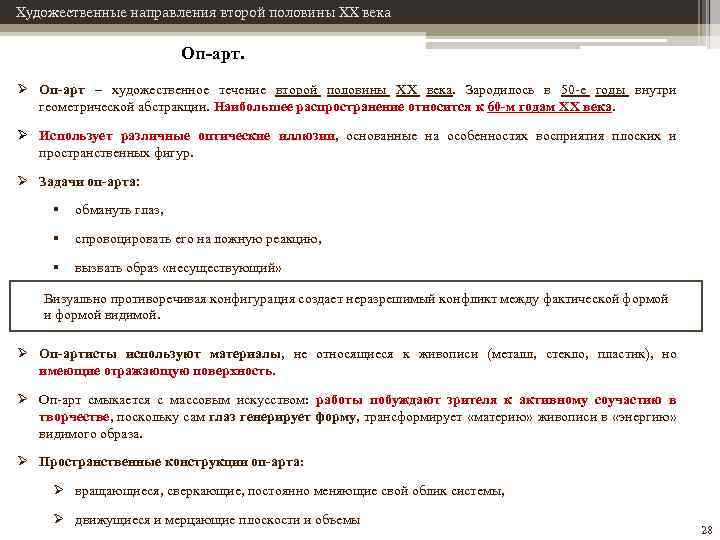Click the arrow bullet before "Пространственные конструкции оп-арта:"

point(22,461)
